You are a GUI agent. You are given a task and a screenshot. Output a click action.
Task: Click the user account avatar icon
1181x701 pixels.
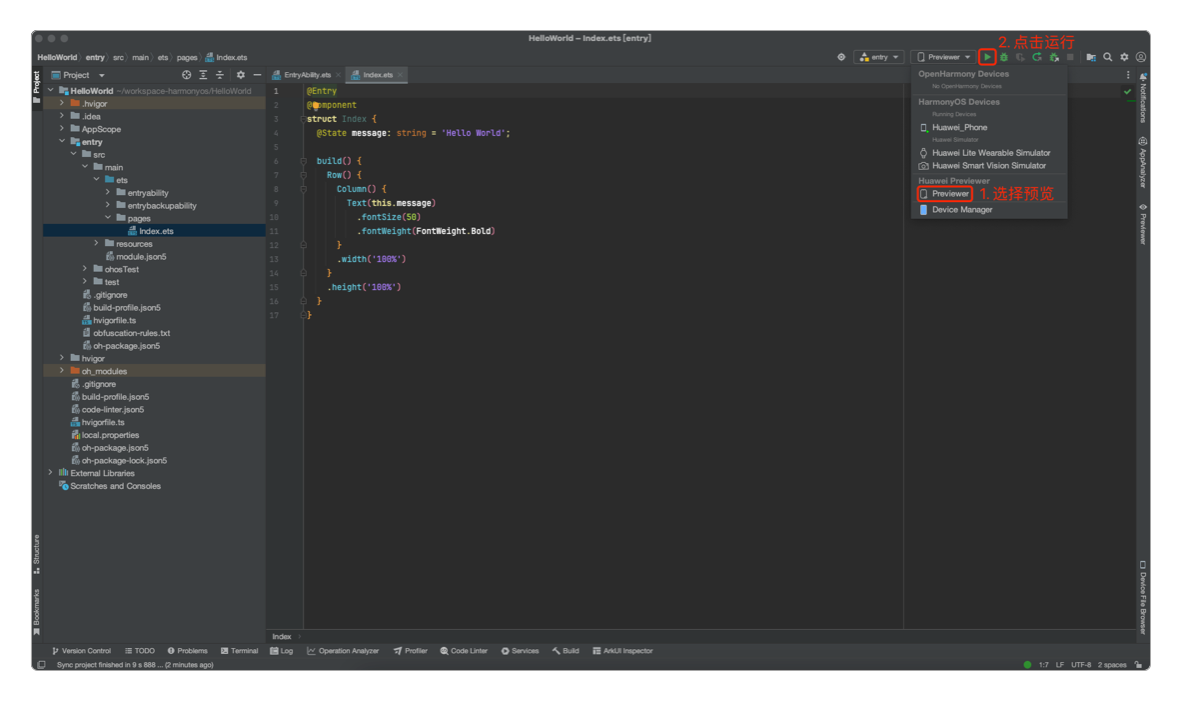1141,57
